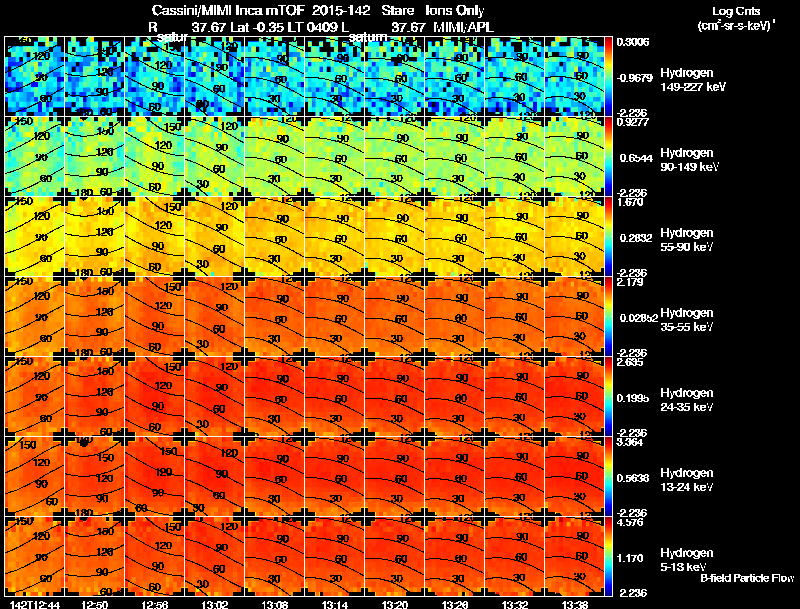Click the Log Cnts units heading
This screenshot has height=609, width=800.
point(736,18)
